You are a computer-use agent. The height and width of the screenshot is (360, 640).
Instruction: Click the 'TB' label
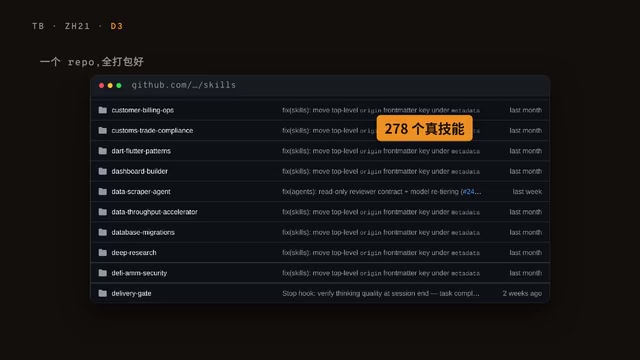tap(38, 26)
